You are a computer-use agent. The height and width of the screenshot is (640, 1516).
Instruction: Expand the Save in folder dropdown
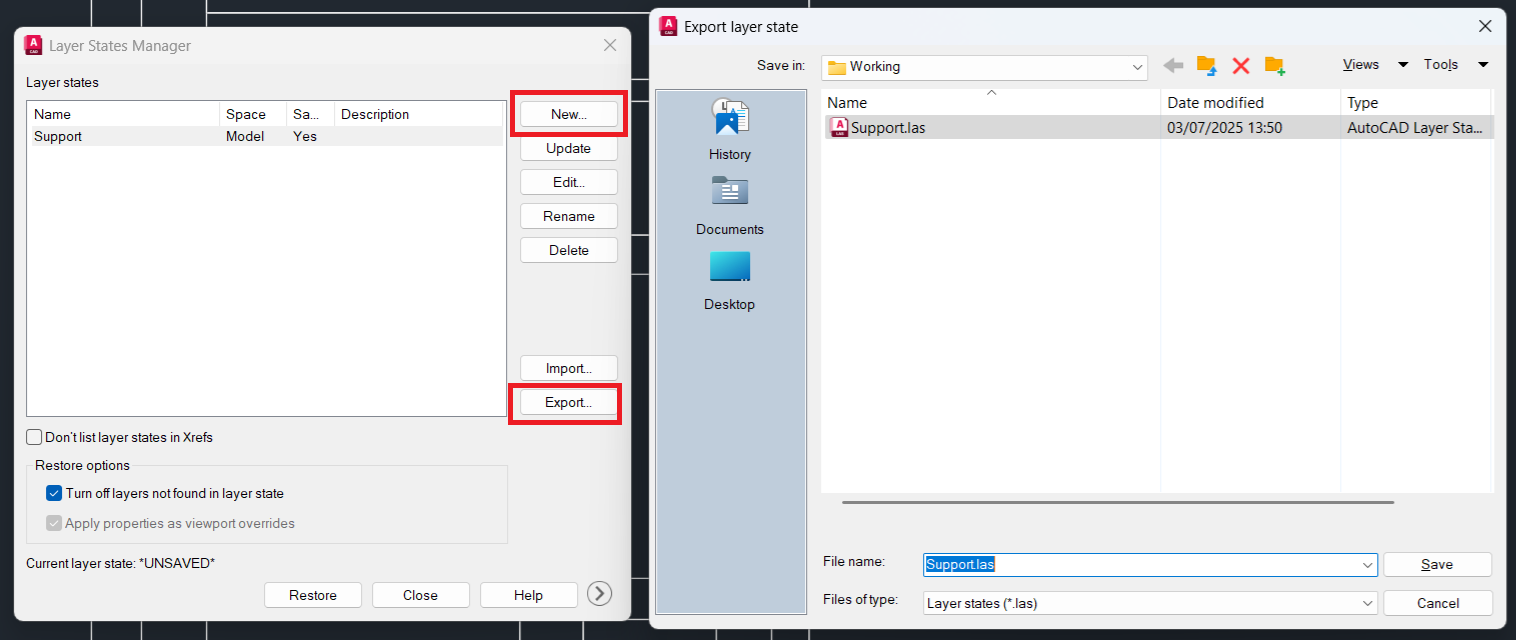coord(1137,67)
